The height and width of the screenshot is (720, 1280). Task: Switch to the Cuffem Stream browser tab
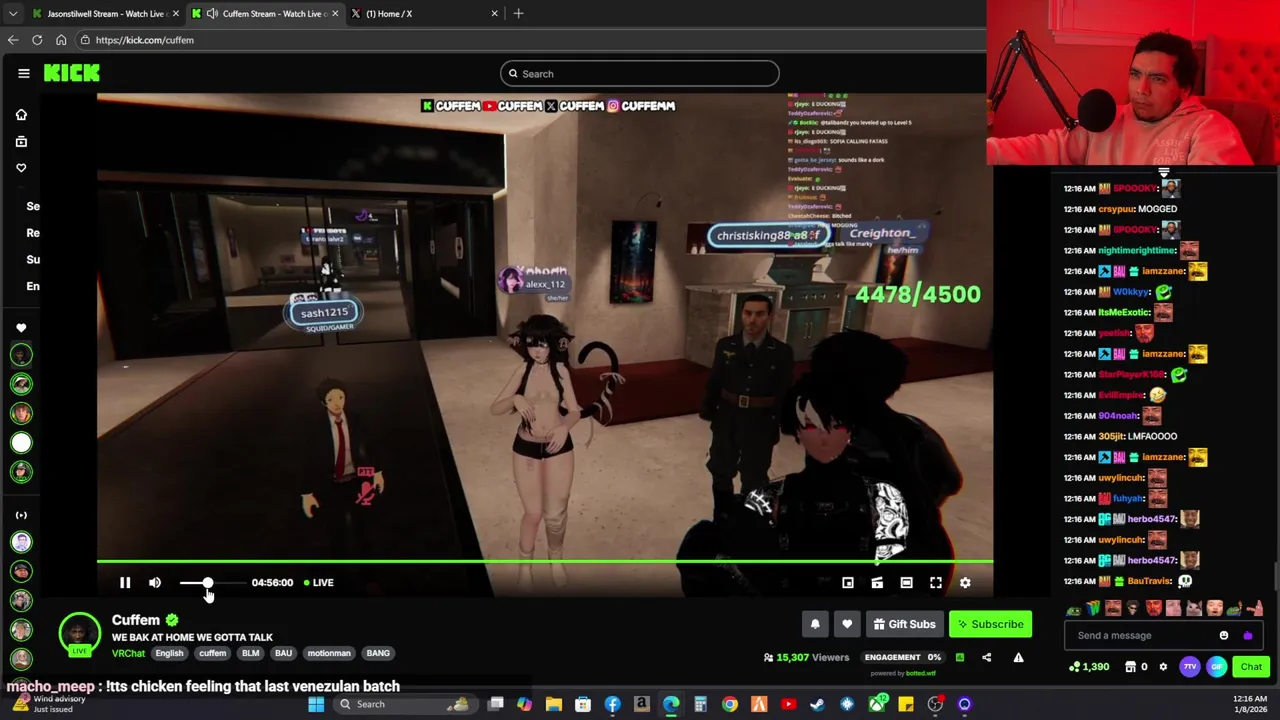point(266,13)
